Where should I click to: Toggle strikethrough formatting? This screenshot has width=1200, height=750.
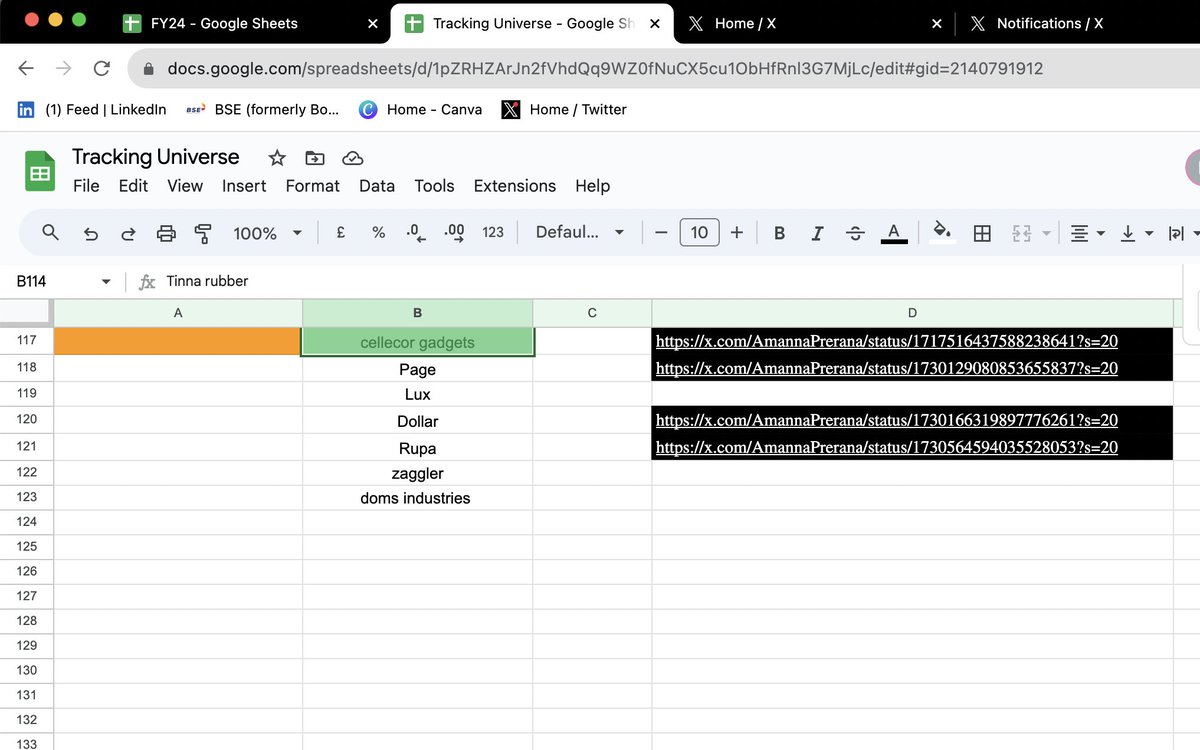(855, 233)
